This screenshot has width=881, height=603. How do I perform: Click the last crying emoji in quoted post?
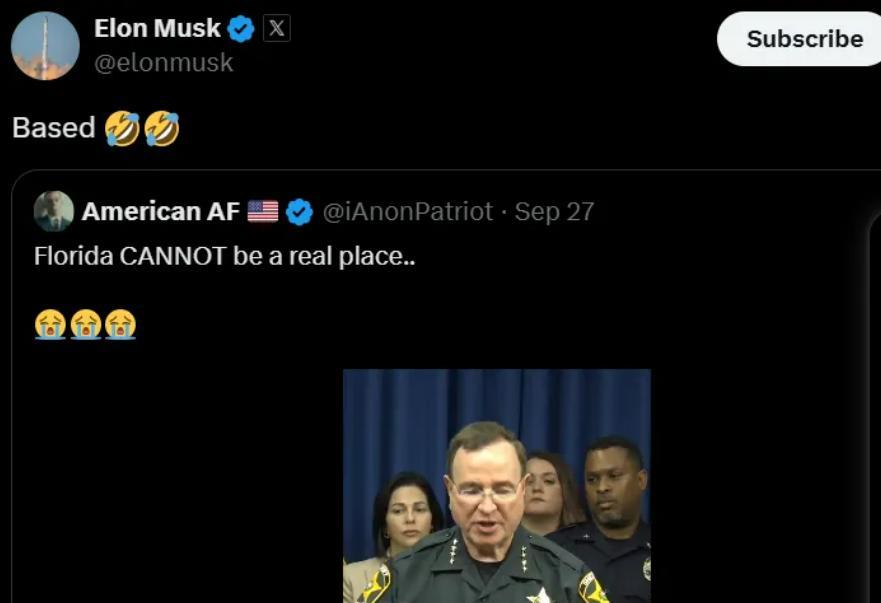[120, 324]
